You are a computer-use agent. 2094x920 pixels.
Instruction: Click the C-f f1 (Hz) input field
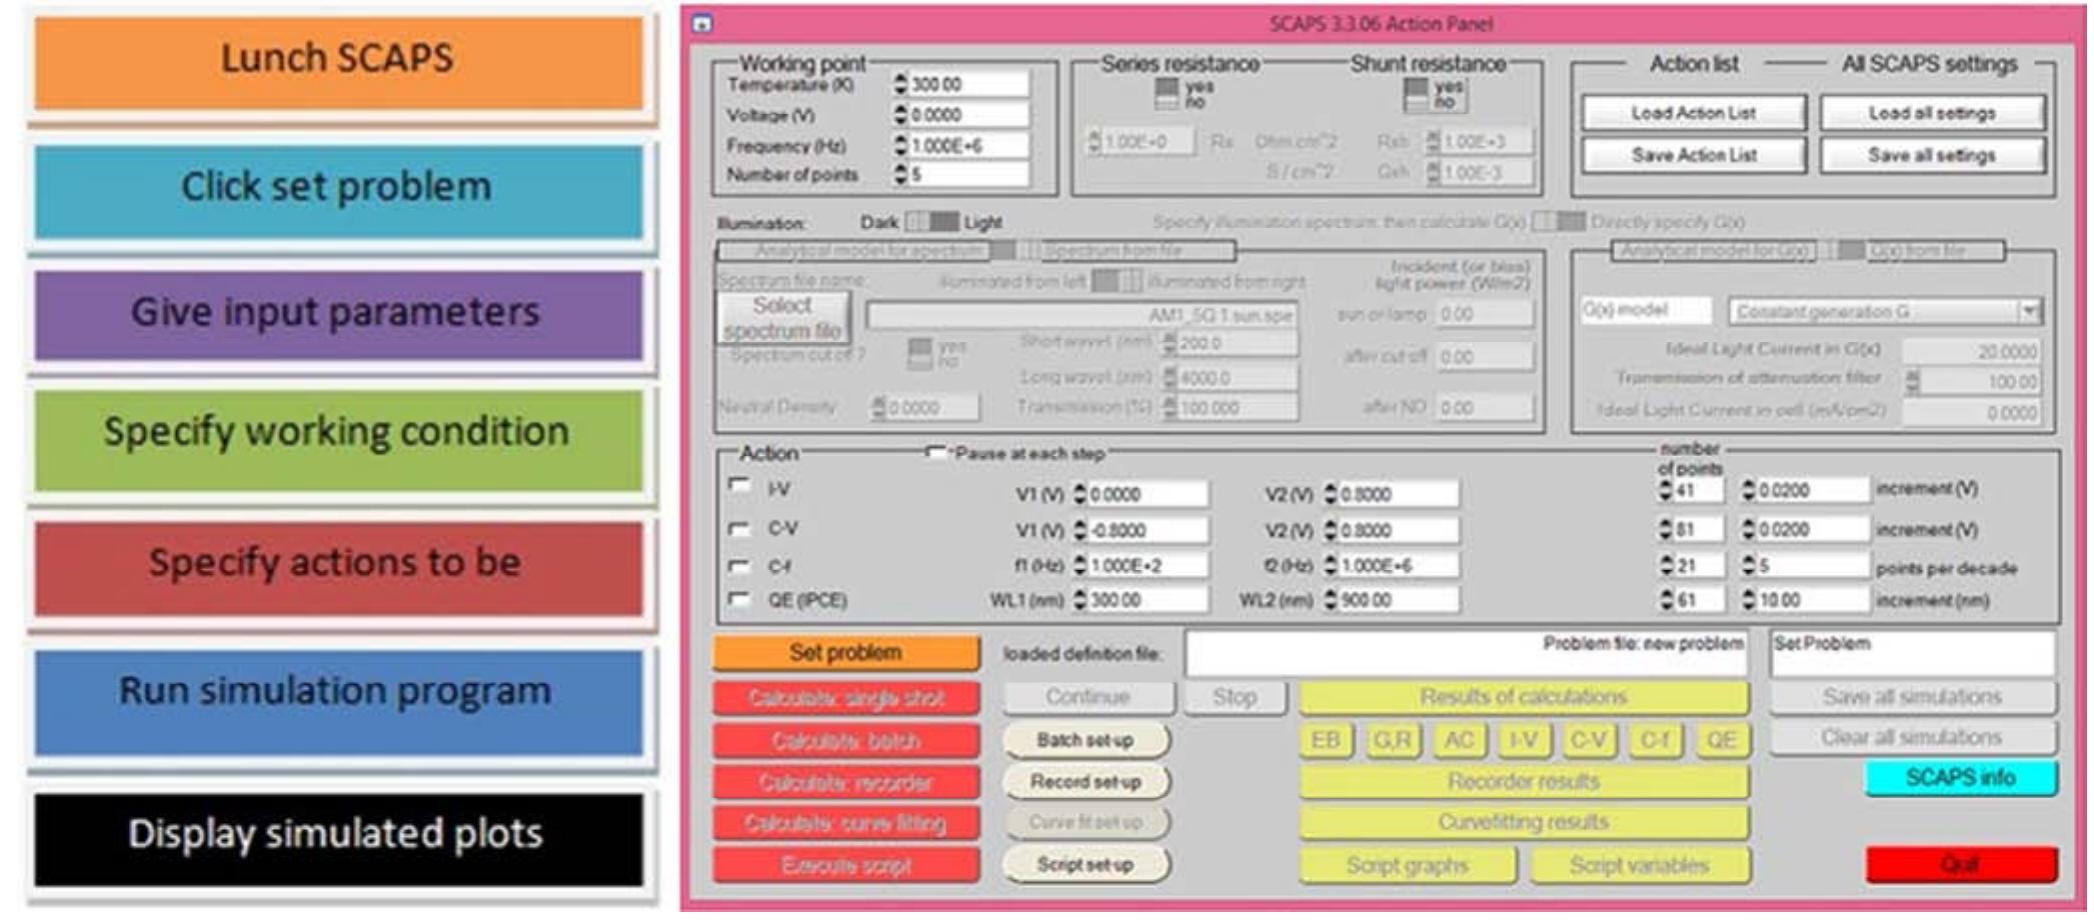tap(1147, 565)
